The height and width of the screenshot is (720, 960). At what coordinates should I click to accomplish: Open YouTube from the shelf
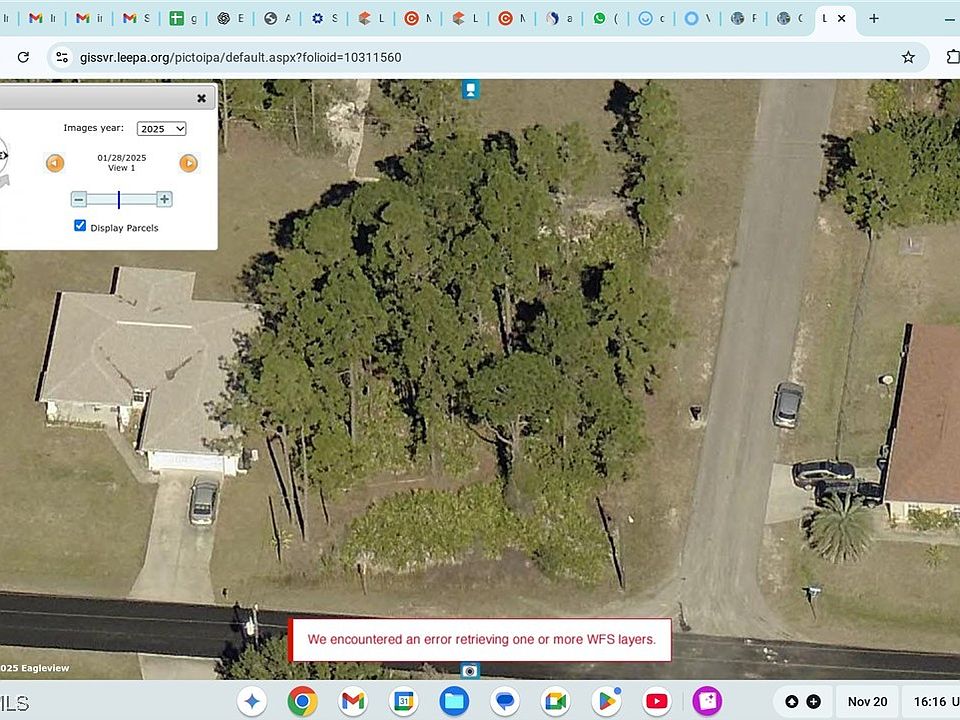point(656,701)
